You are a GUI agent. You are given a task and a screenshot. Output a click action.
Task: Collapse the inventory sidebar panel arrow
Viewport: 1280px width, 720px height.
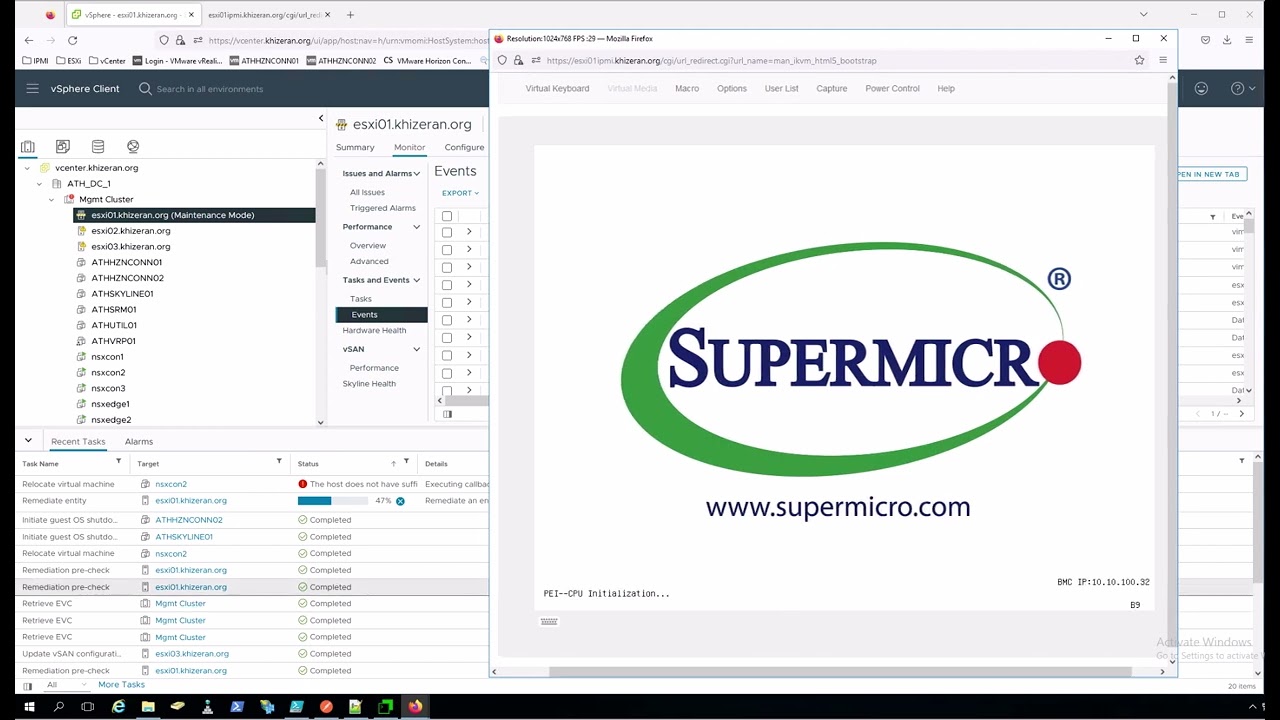click(321, 119)
